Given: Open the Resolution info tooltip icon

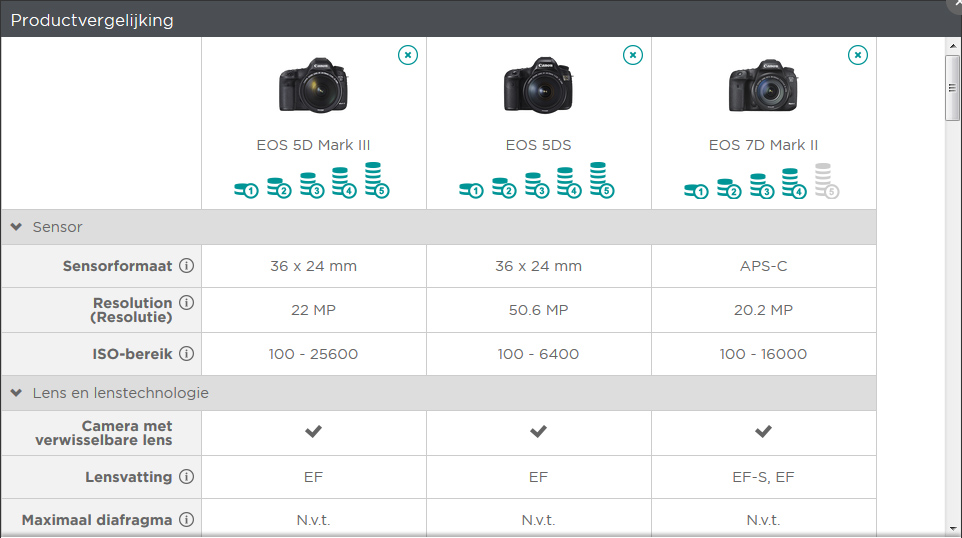Looking at the screenshot, I should click(186, 303).
